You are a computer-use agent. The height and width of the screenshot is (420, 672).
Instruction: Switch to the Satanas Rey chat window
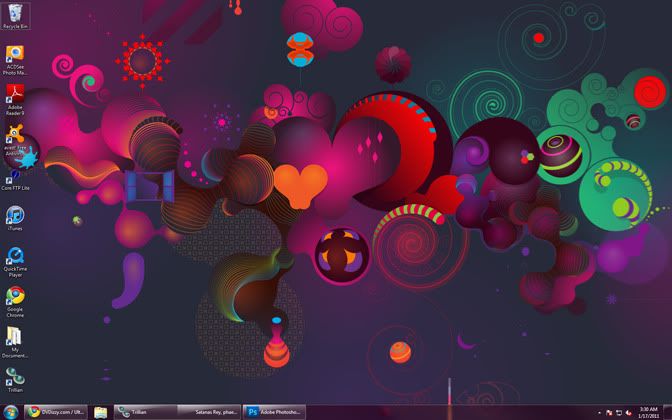click(x=209, y=412)
